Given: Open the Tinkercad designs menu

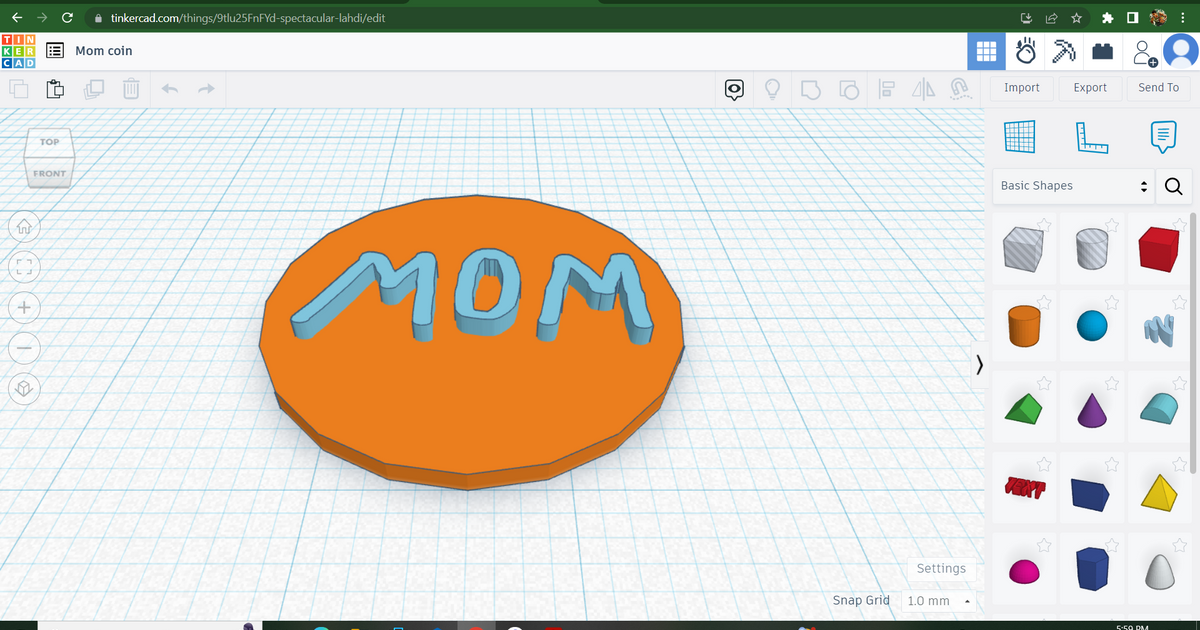Looking at the screenshot, I should coord(55,50).
